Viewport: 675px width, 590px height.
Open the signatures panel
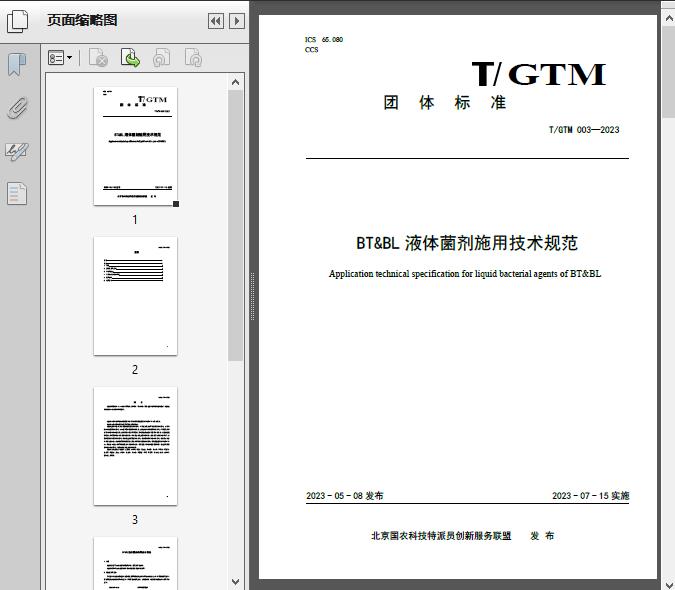click(17, 151)
